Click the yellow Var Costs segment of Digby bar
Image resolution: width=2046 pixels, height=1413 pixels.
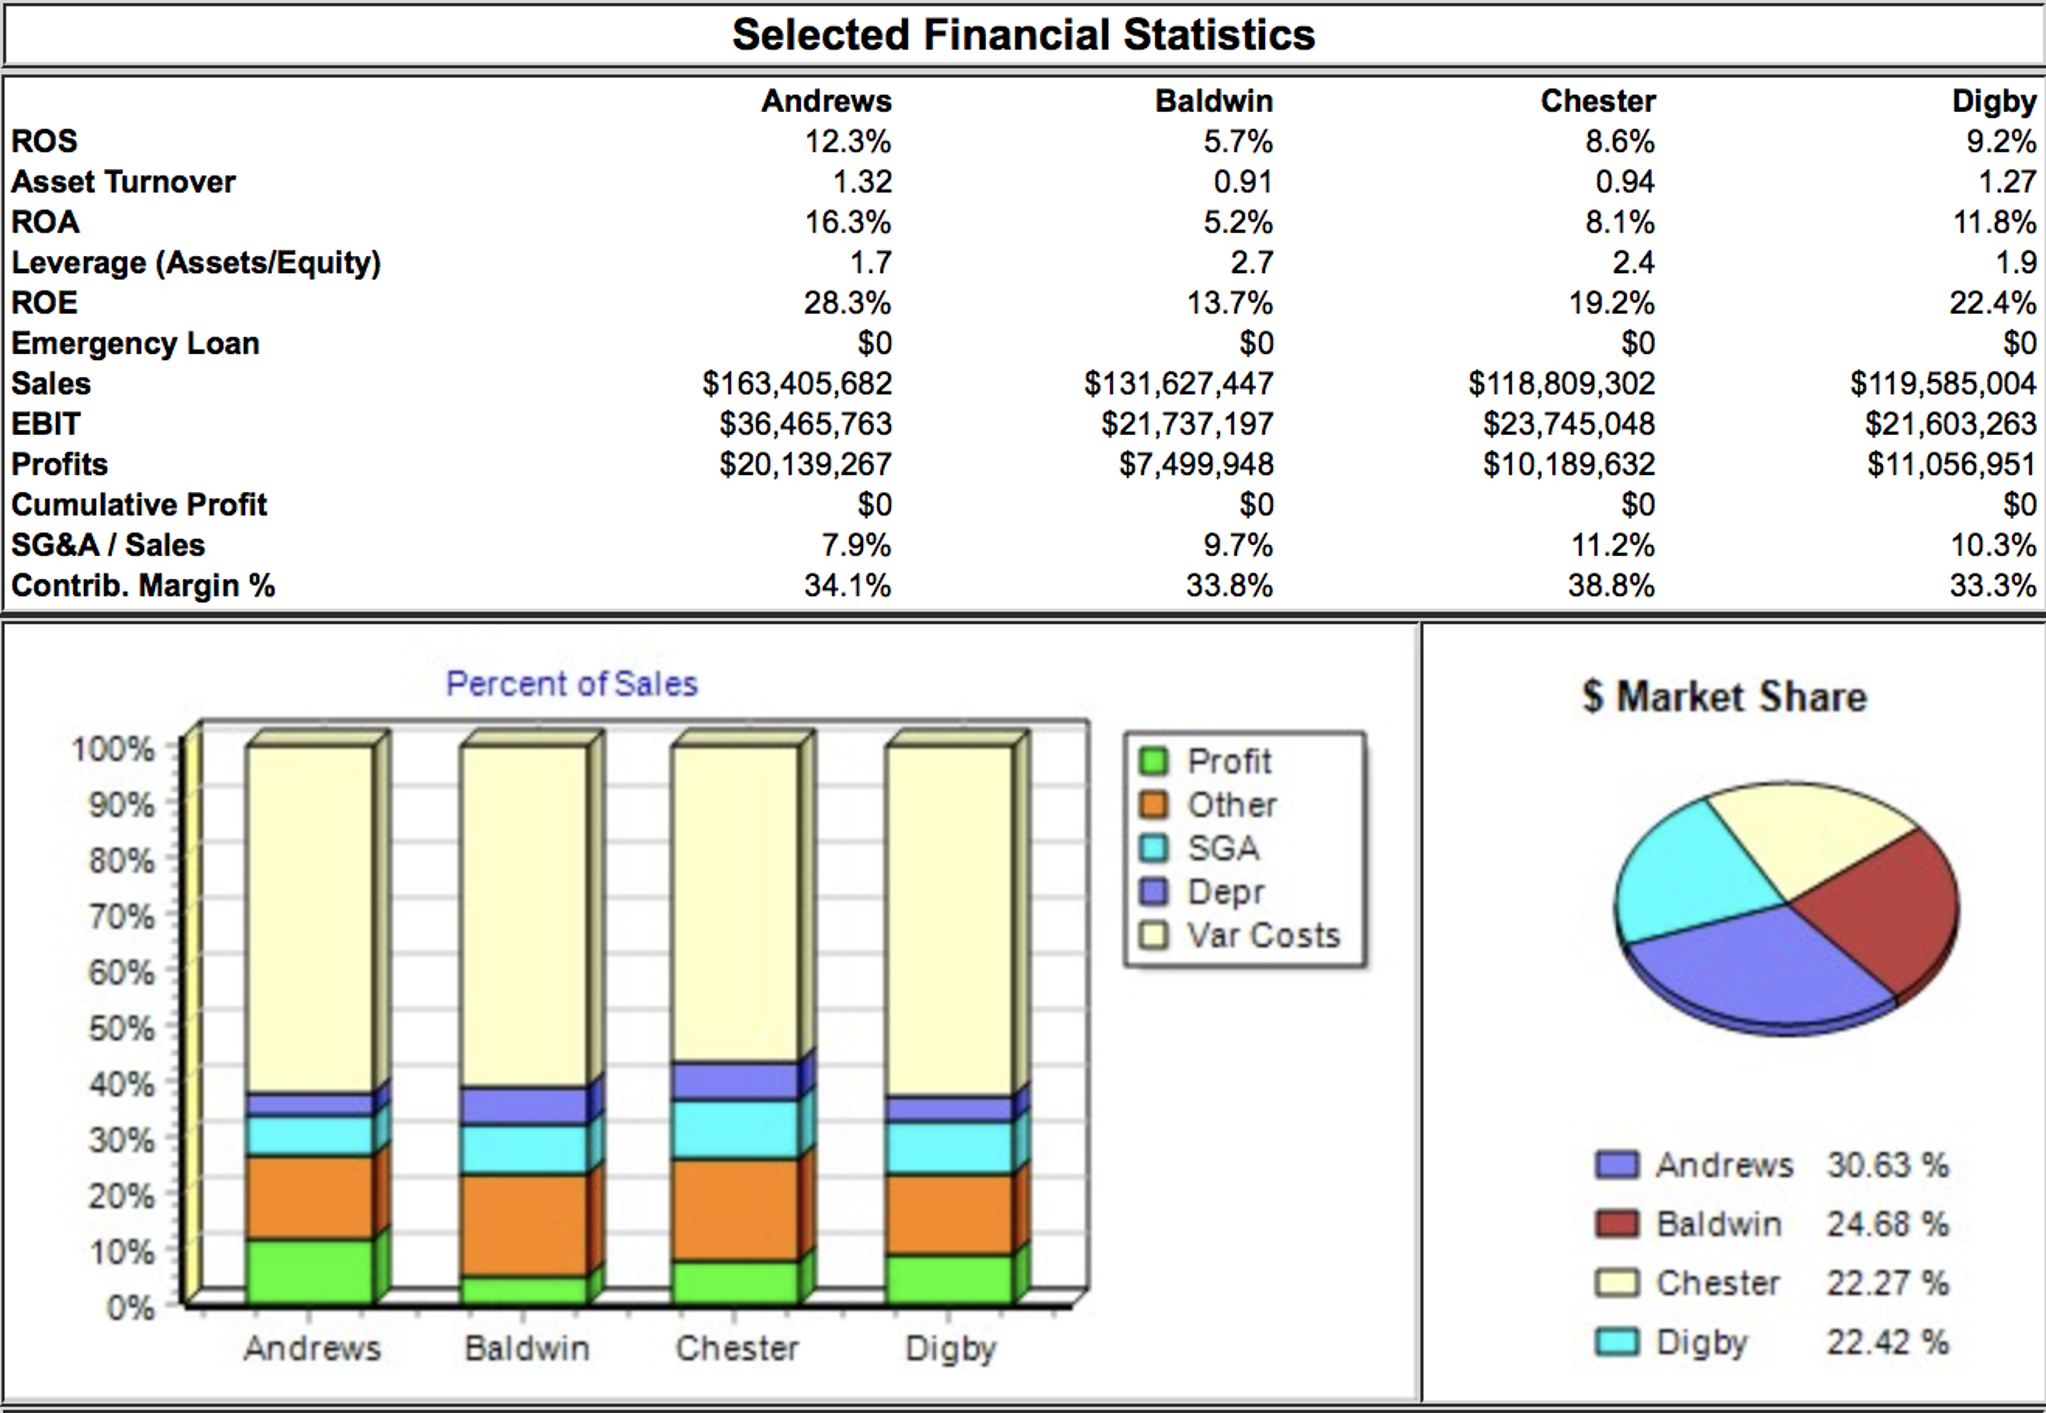[949, 920]
